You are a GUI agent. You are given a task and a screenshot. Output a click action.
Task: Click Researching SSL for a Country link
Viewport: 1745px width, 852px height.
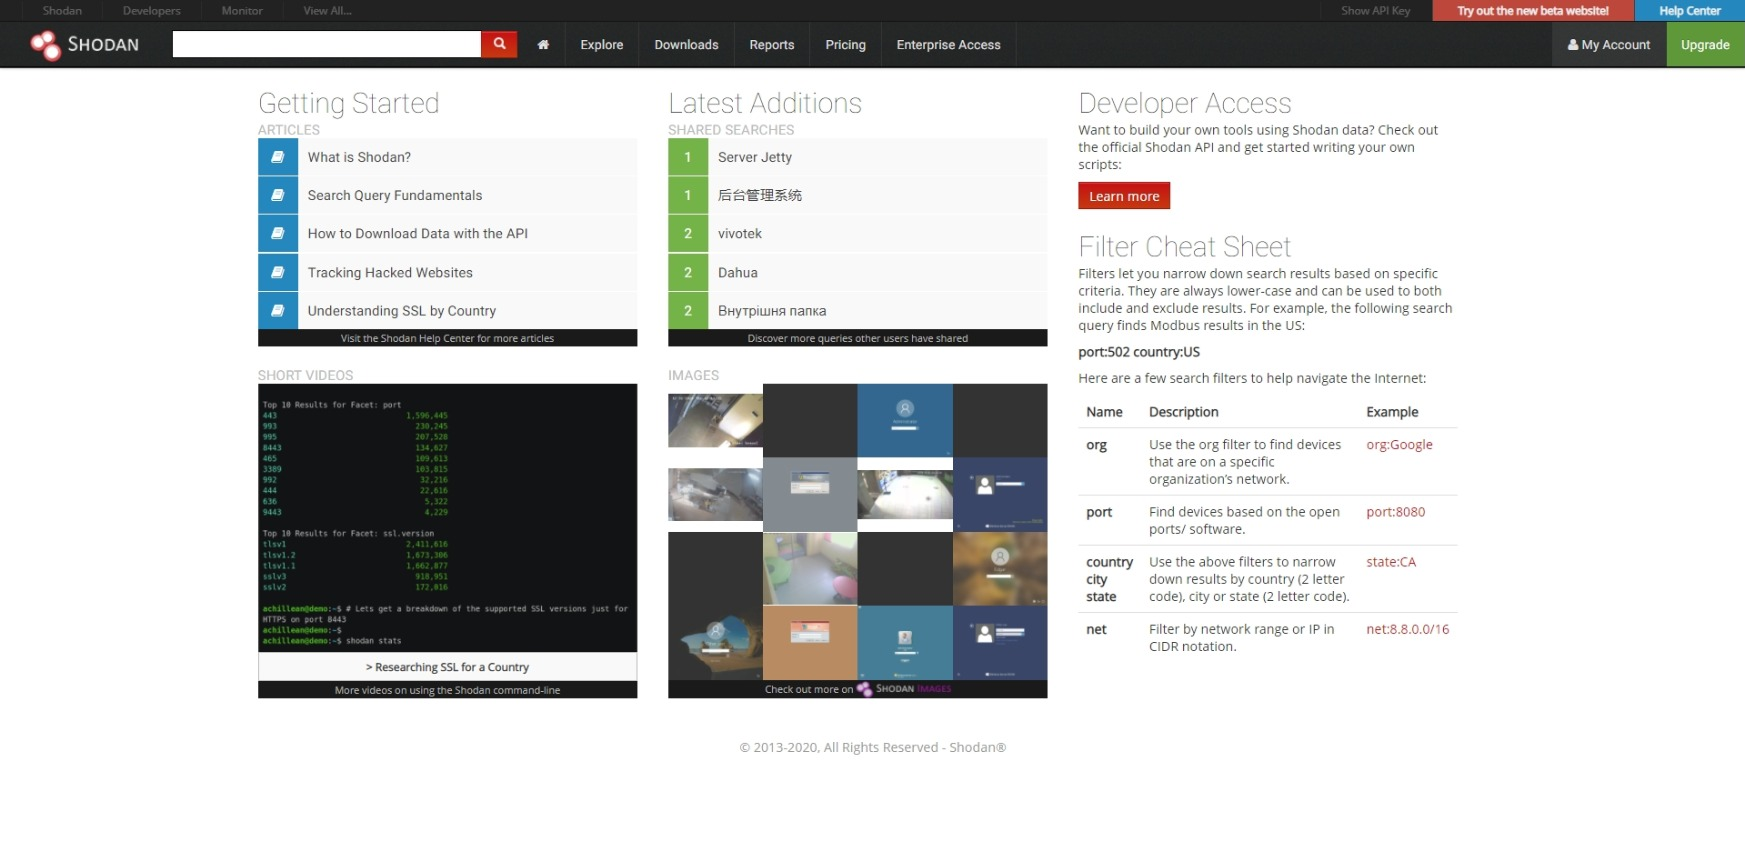pos(447,667)
